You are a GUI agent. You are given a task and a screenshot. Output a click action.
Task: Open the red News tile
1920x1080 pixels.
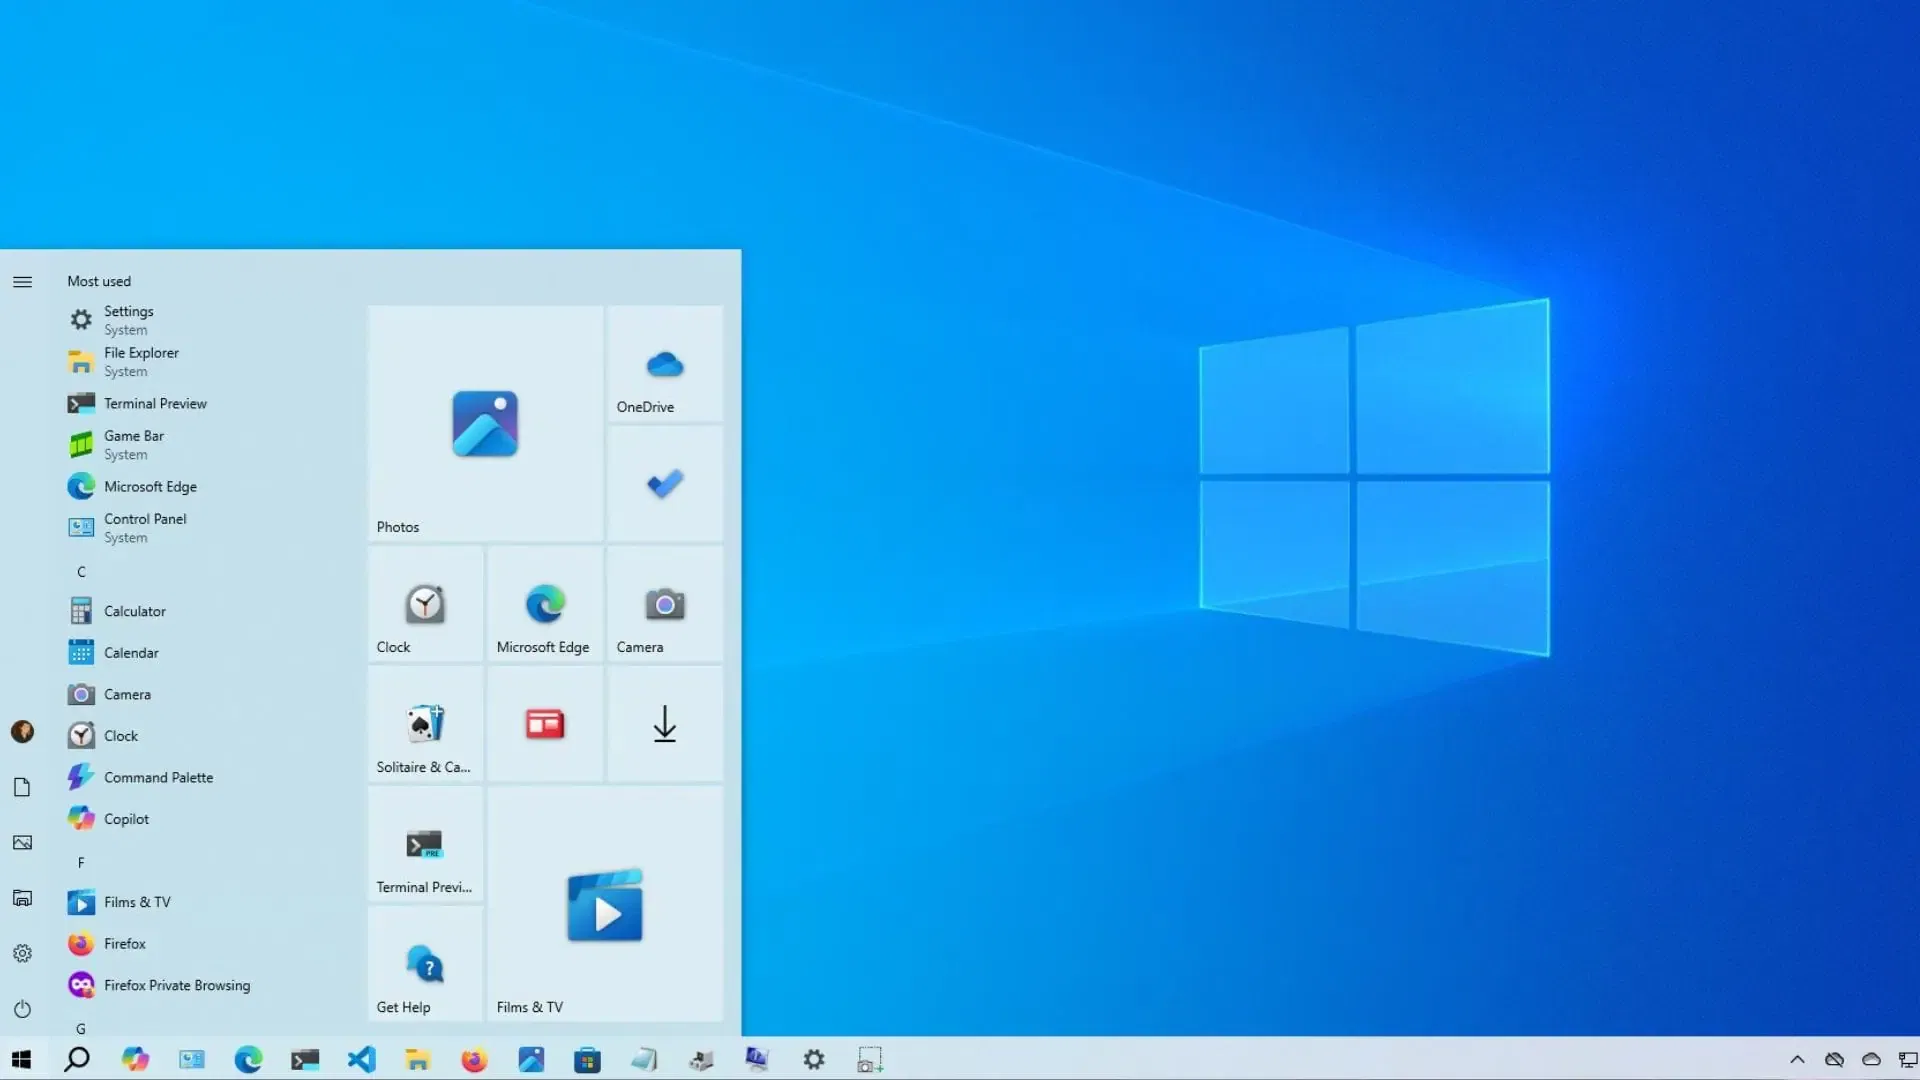[545, 724]
